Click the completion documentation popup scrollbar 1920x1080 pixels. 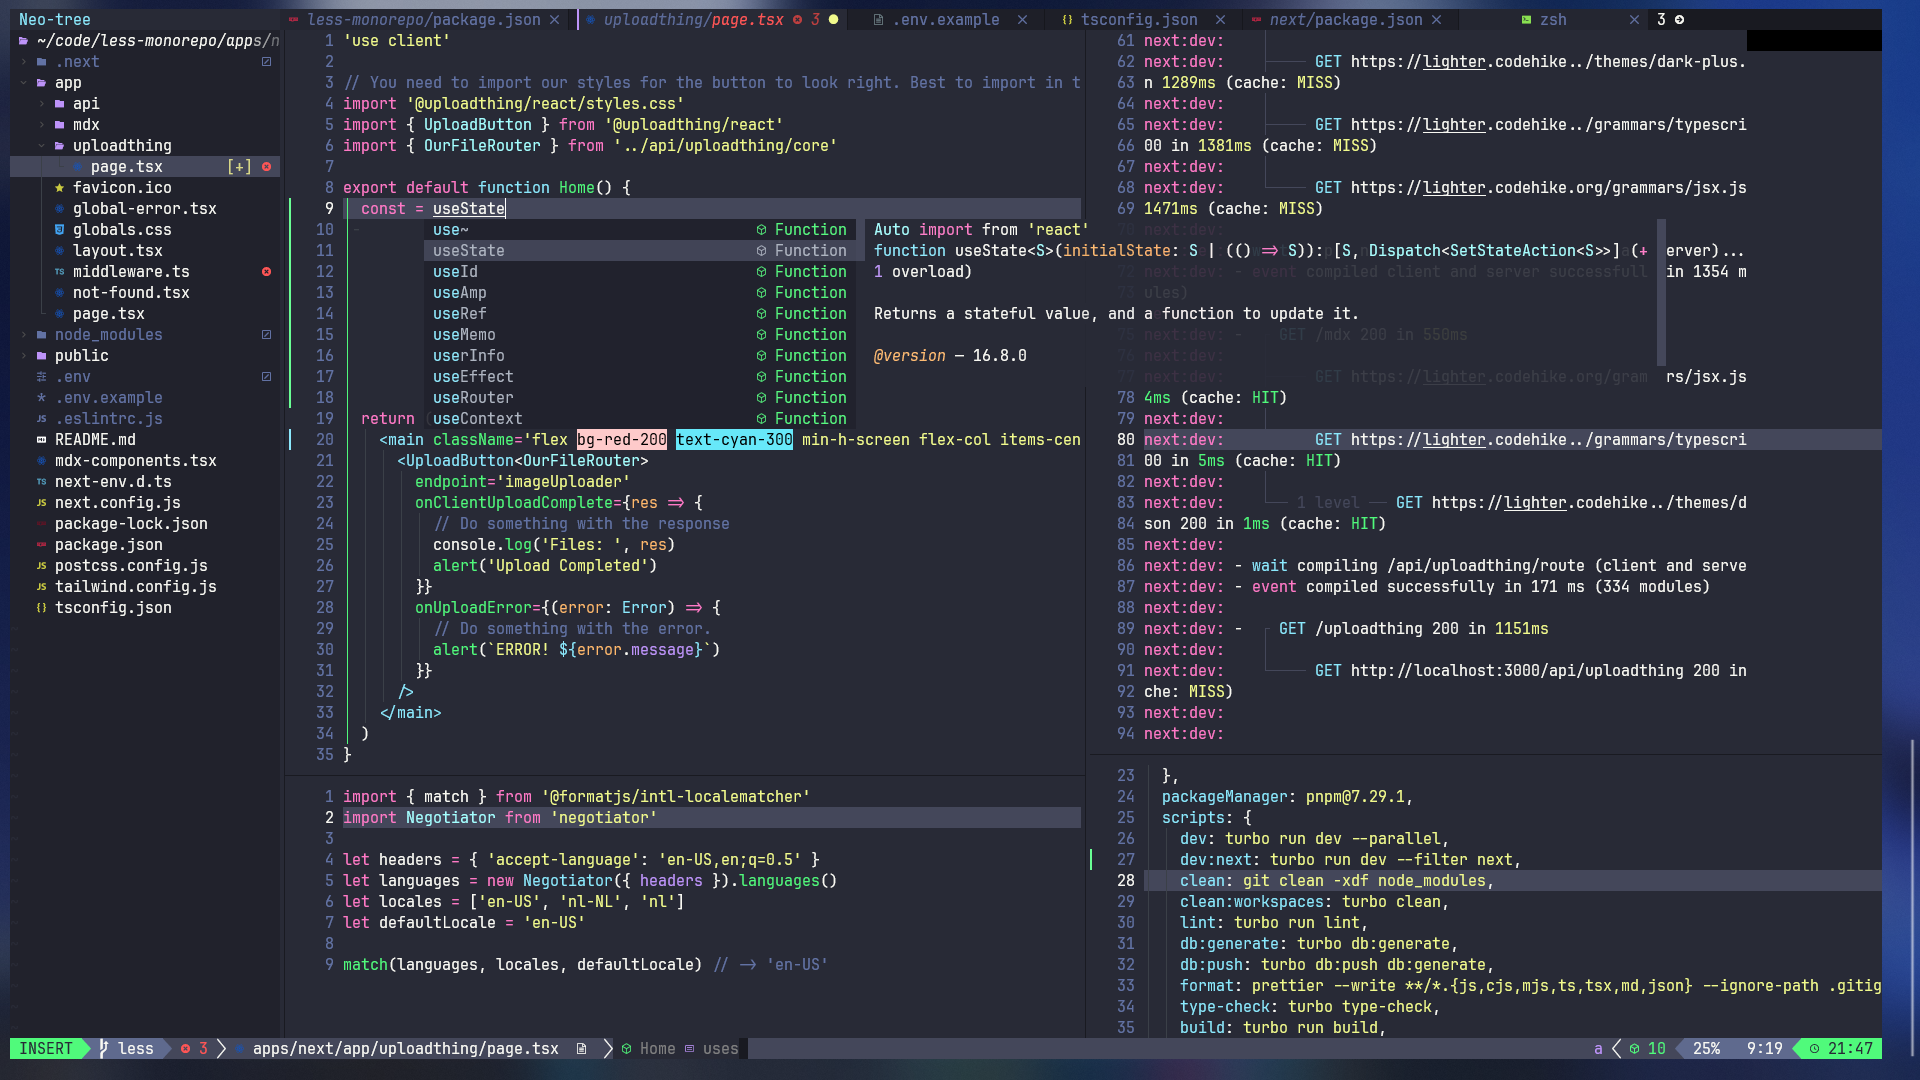point(1661,293)
